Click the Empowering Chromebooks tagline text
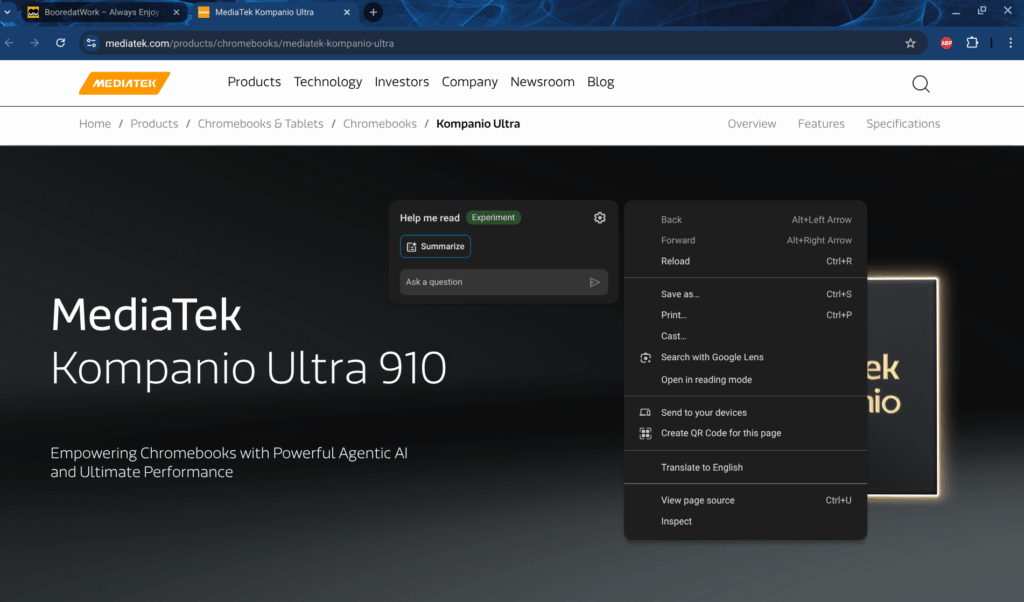This screenshot has height=602, width=1024. coord(229,462)
